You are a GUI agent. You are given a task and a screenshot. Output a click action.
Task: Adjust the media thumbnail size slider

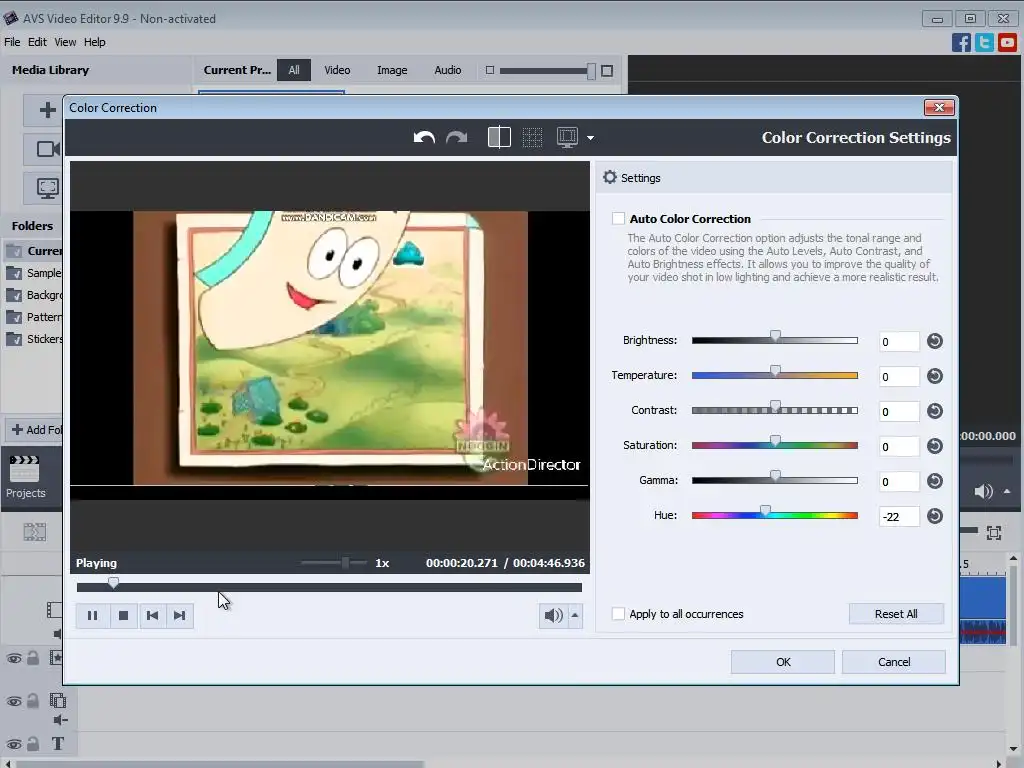click(x=591, y=71)
